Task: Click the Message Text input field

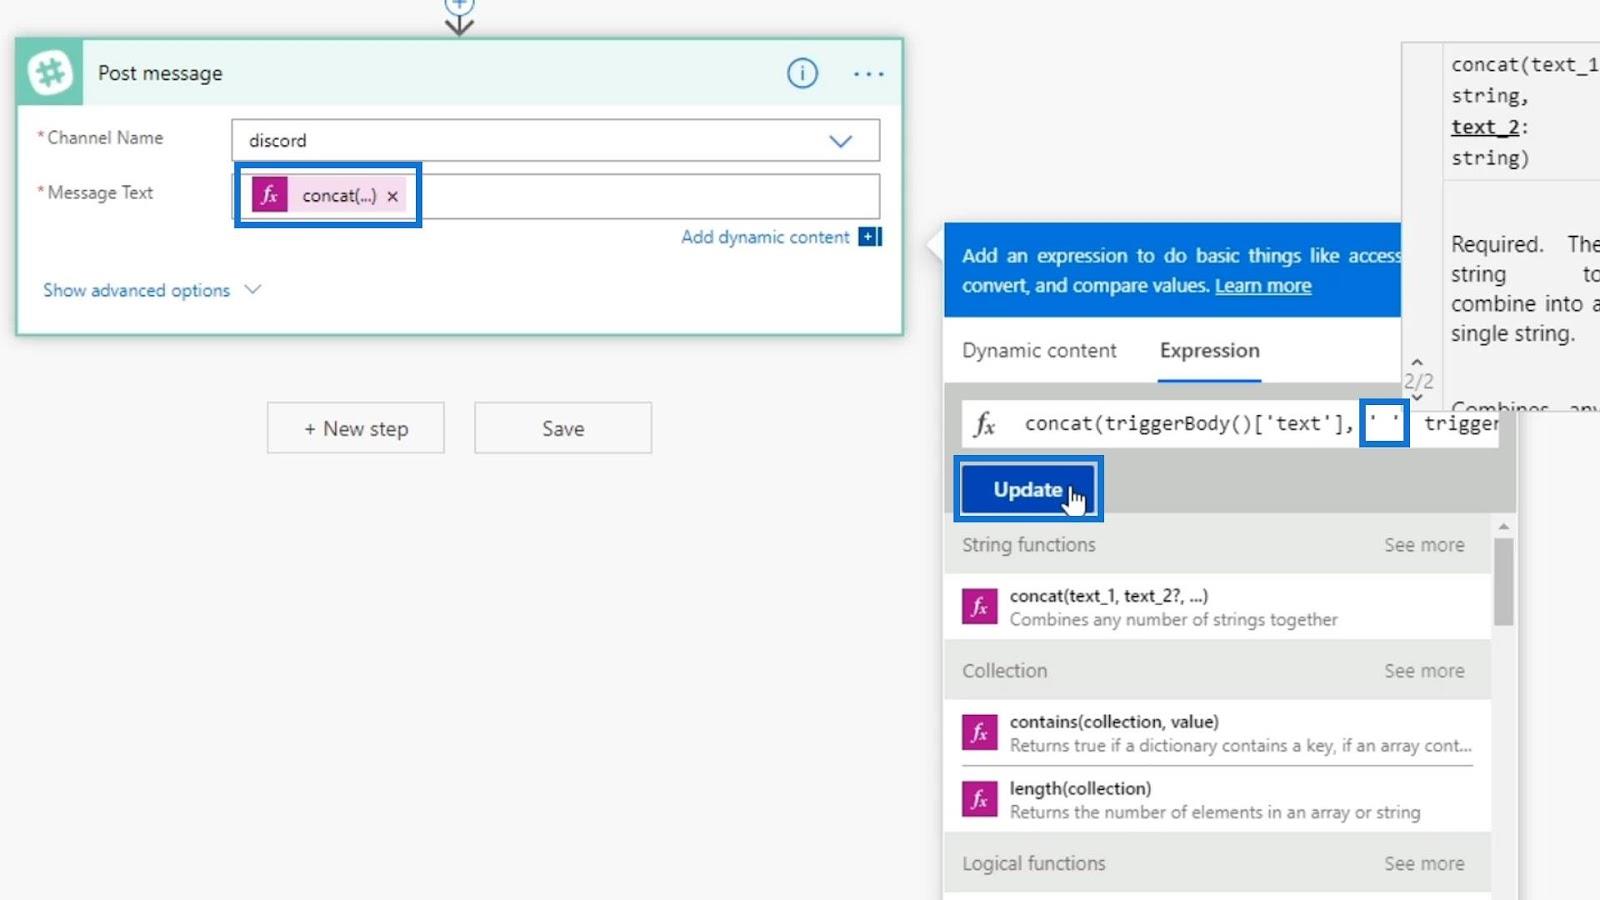Action: [x=555, y=196]
